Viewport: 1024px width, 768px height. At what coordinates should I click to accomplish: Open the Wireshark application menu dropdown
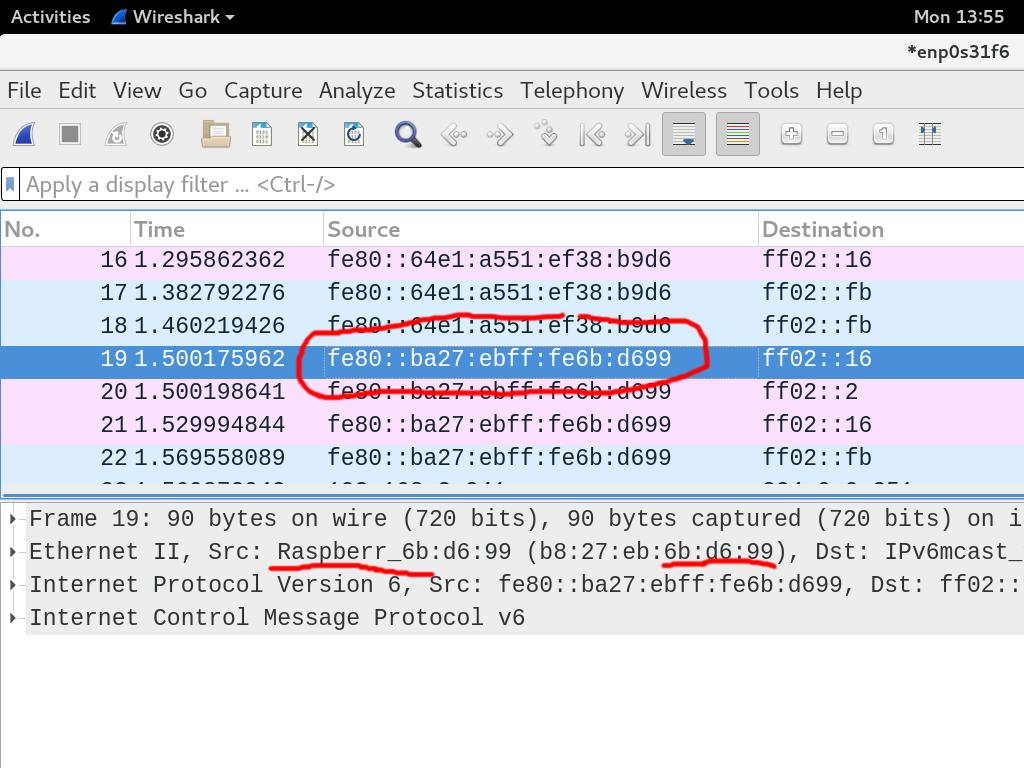(173, 17)
